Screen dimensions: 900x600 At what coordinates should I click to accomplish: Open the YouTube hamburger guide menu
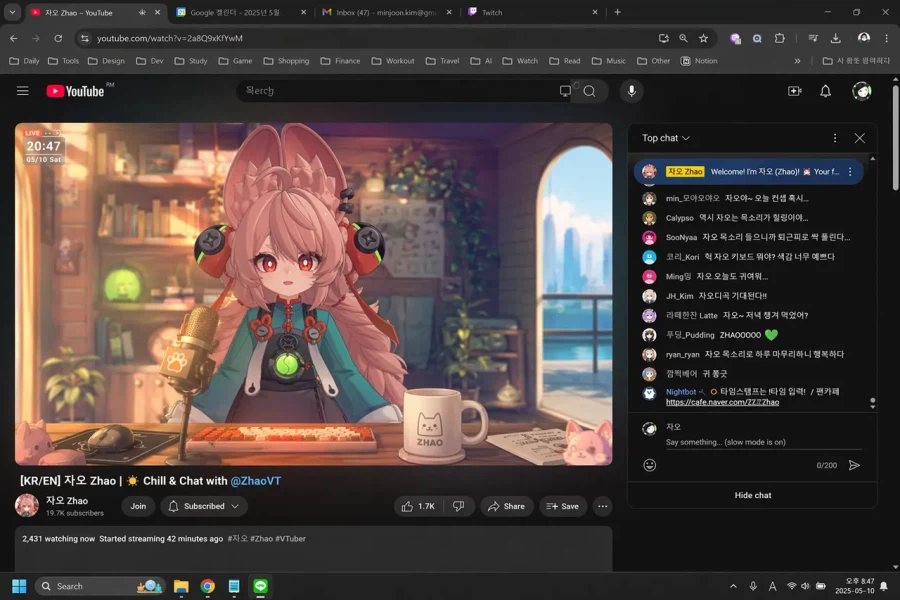pyautogui.click(x=22, y=91)
